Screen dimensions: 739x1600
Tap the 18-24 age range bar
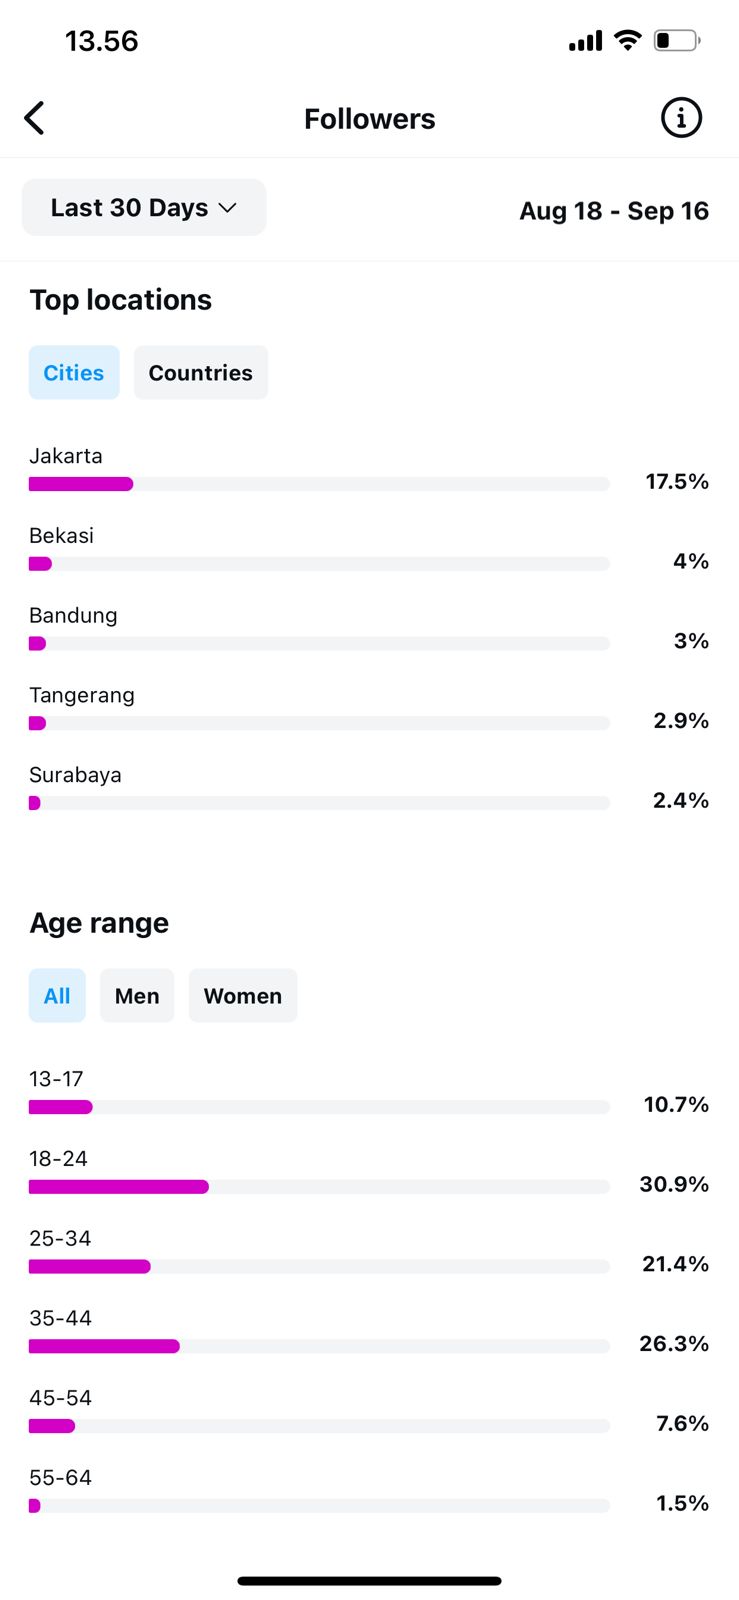click(318, 1187)
